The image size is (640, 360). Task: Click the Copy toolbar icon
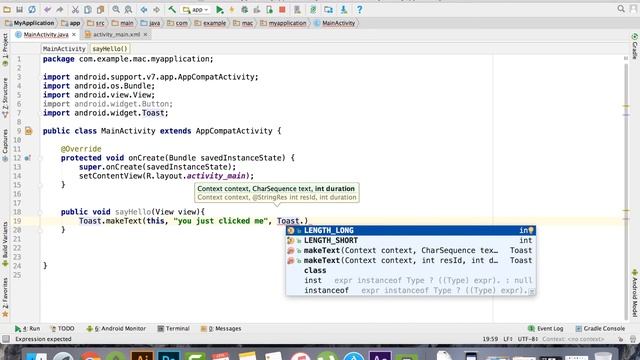[88, 9]
